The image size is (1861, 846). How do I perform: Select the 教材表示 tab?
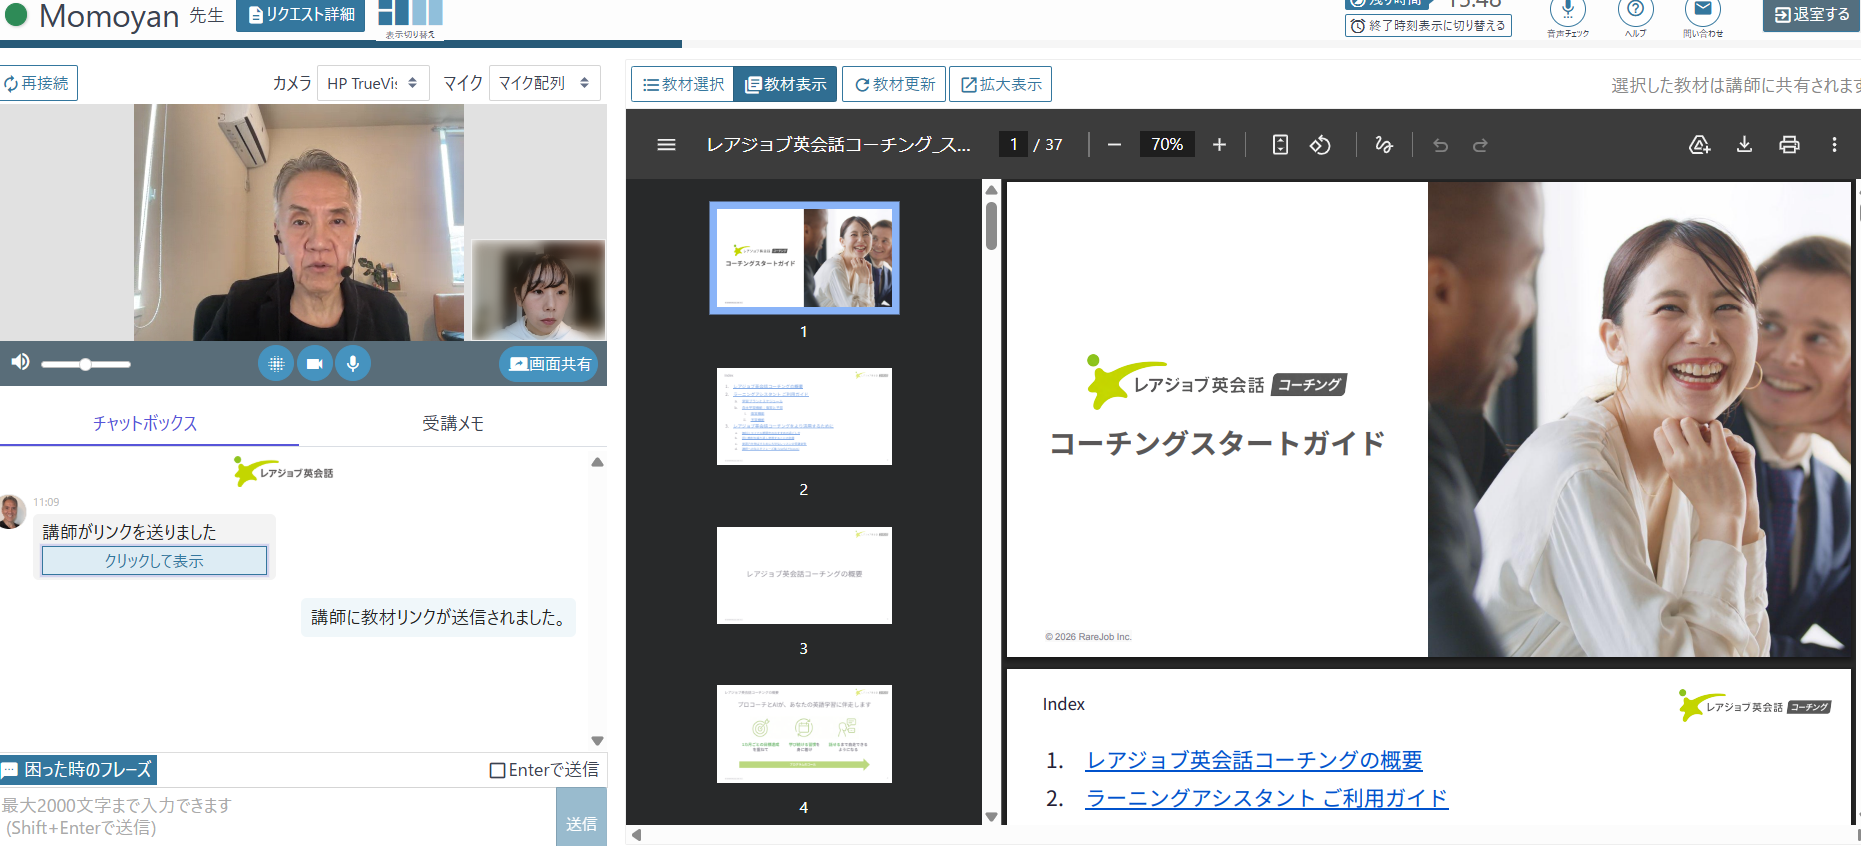[786, 84]
